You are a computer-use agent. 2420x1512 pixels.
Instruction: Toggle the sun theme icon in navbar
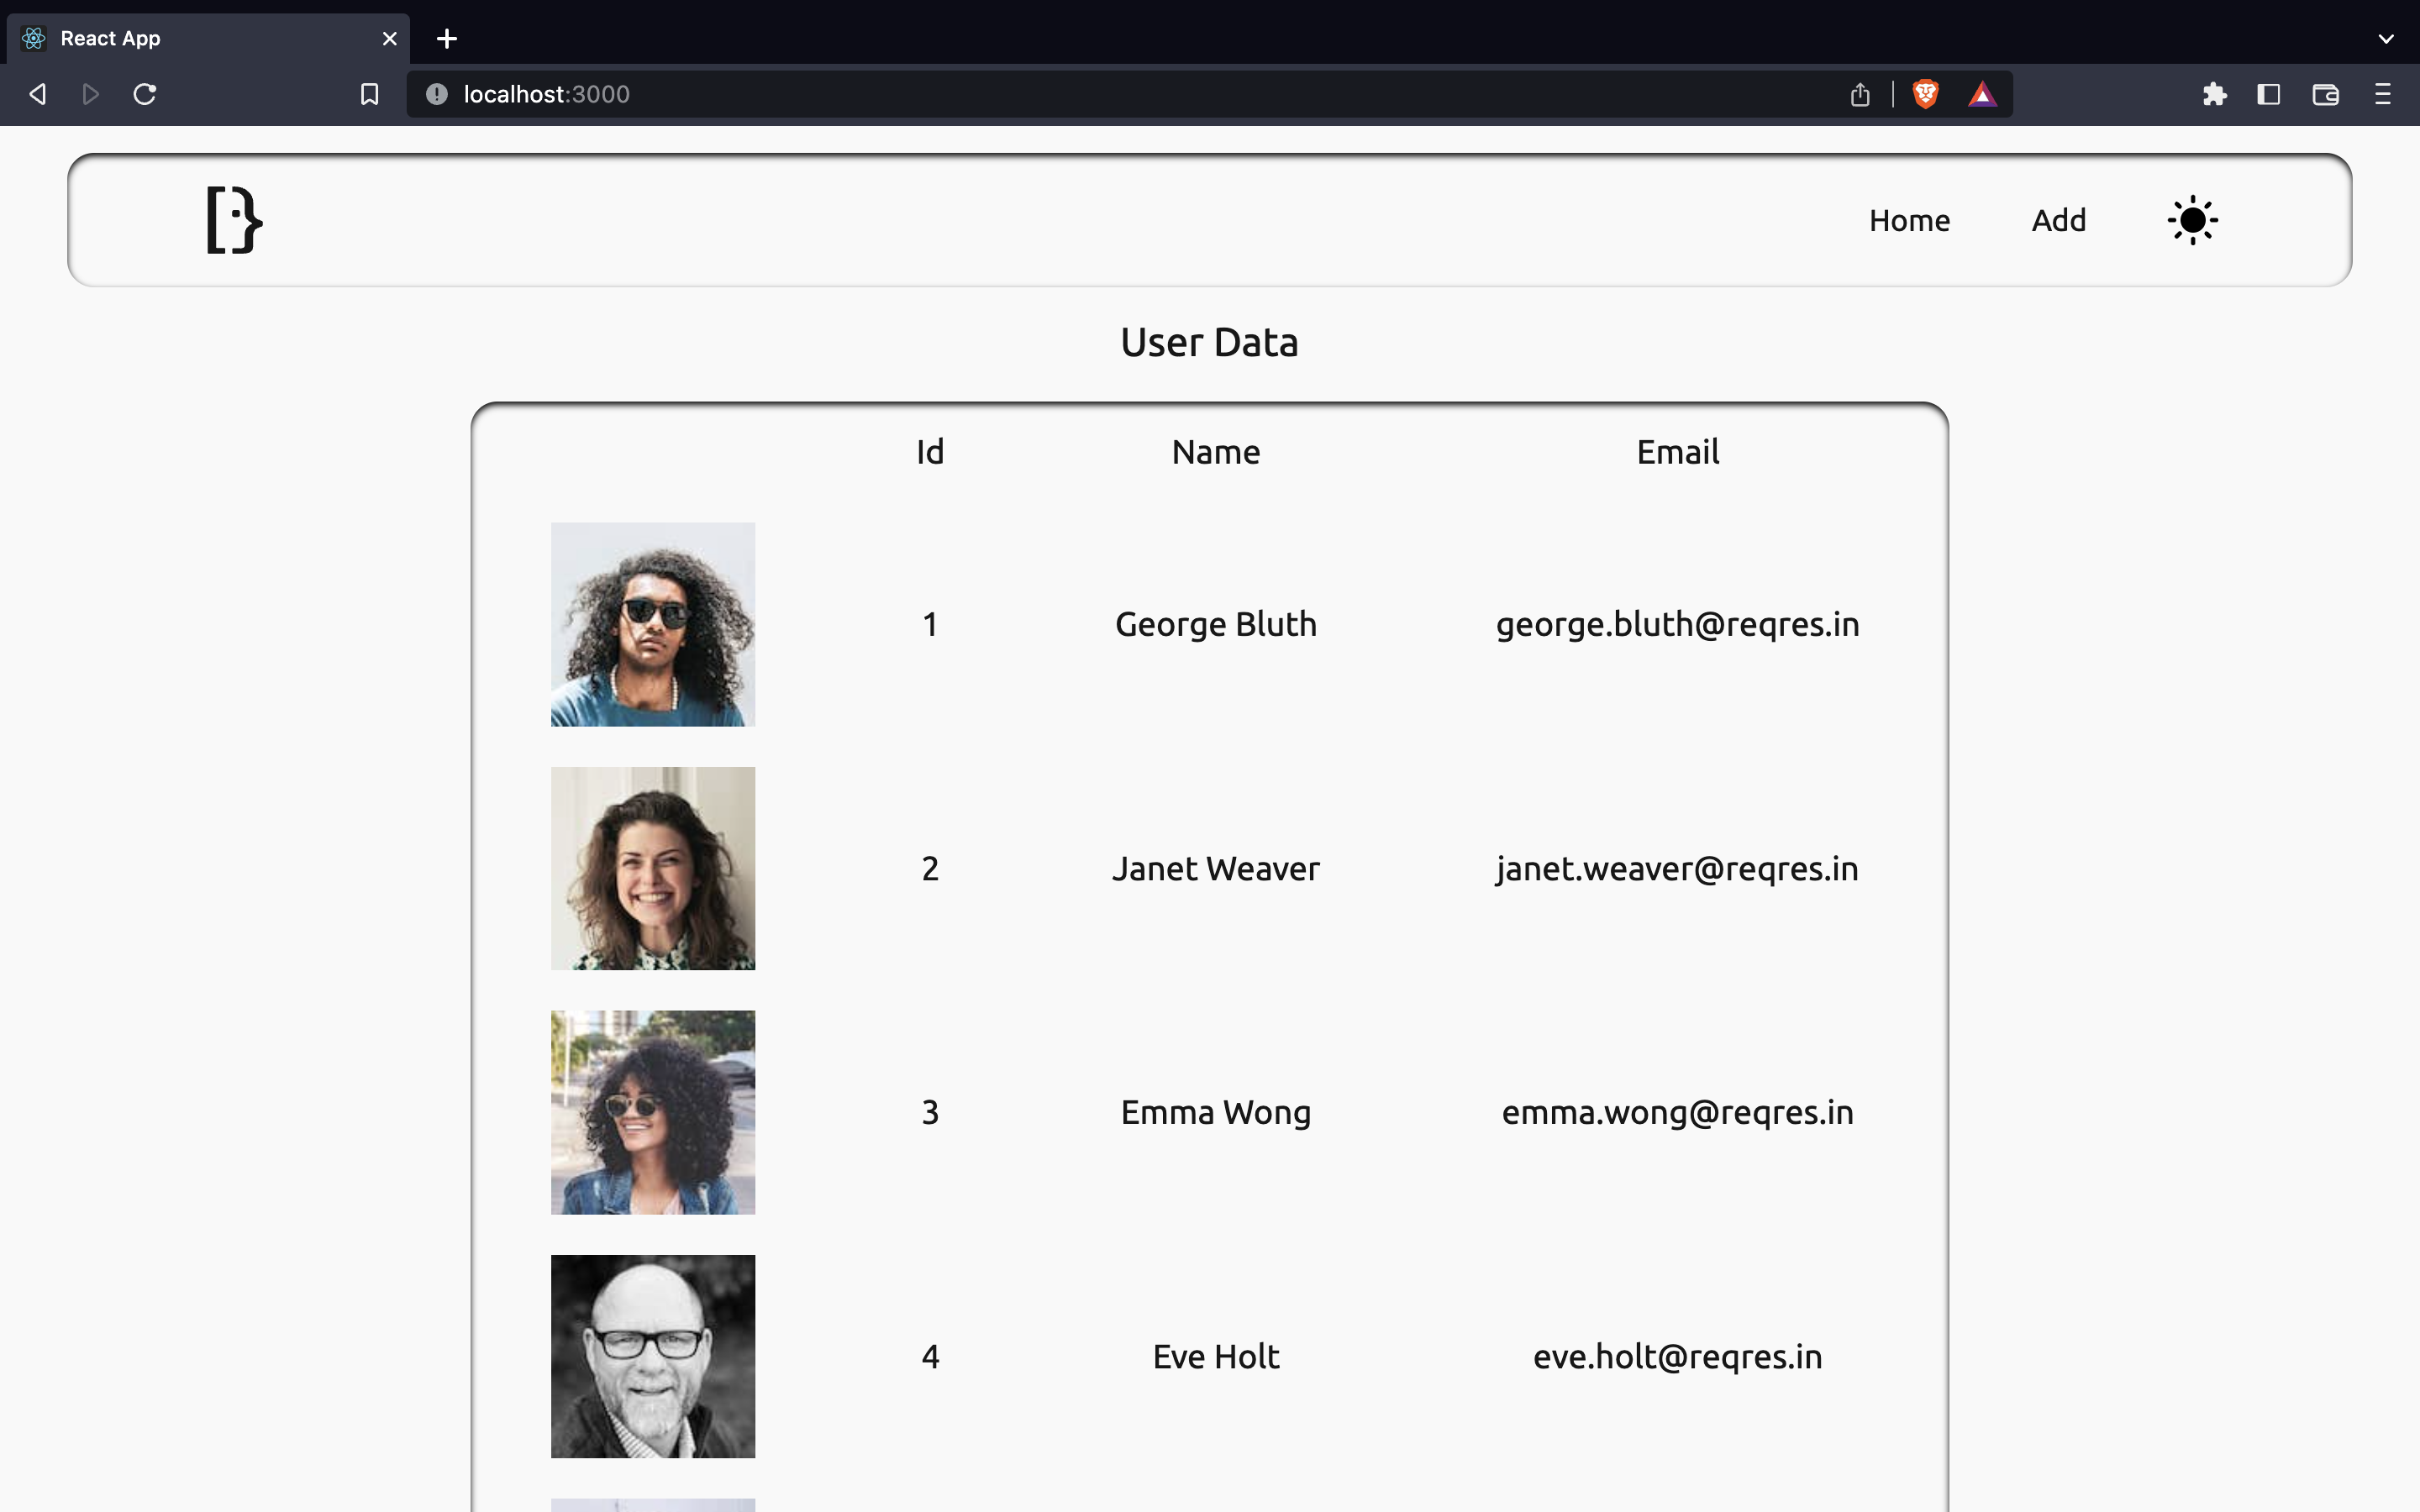2191,220
